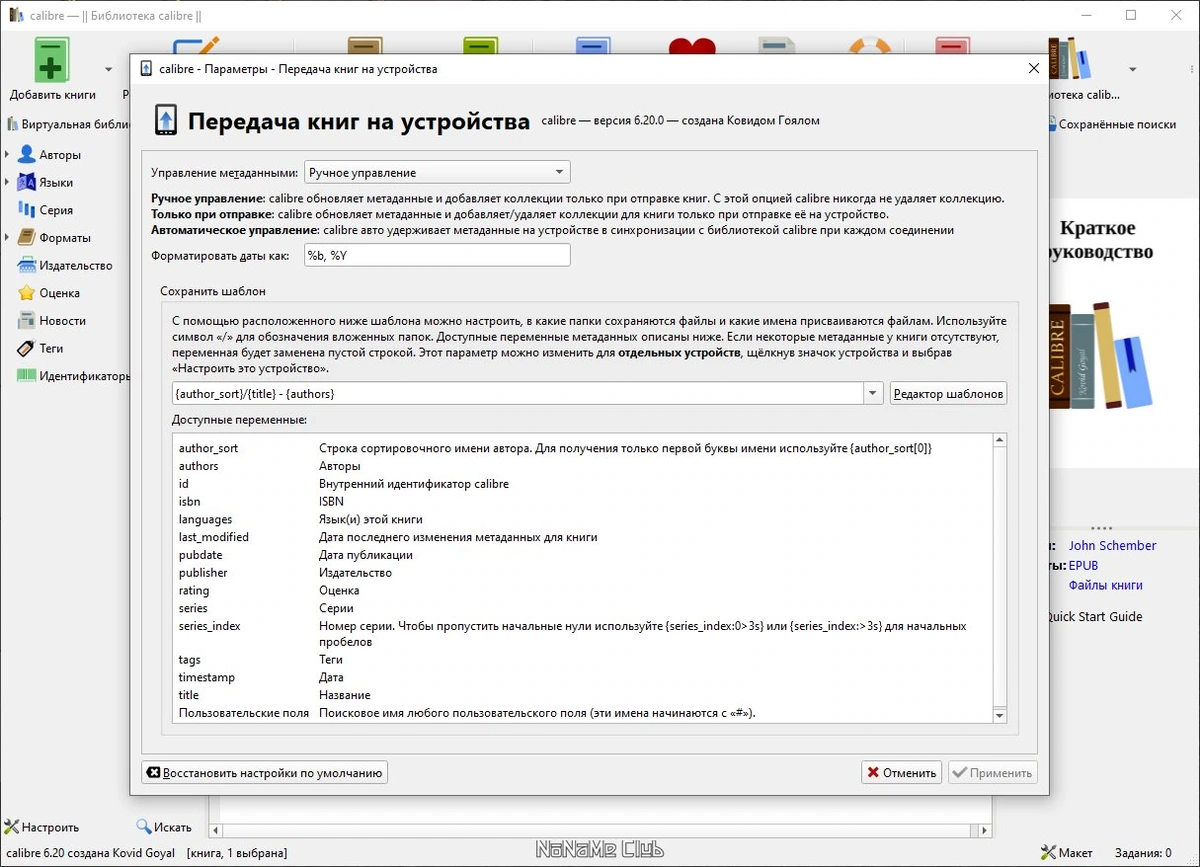Open the John Schember author link
1200x867 pixels.
[1112, 546]
